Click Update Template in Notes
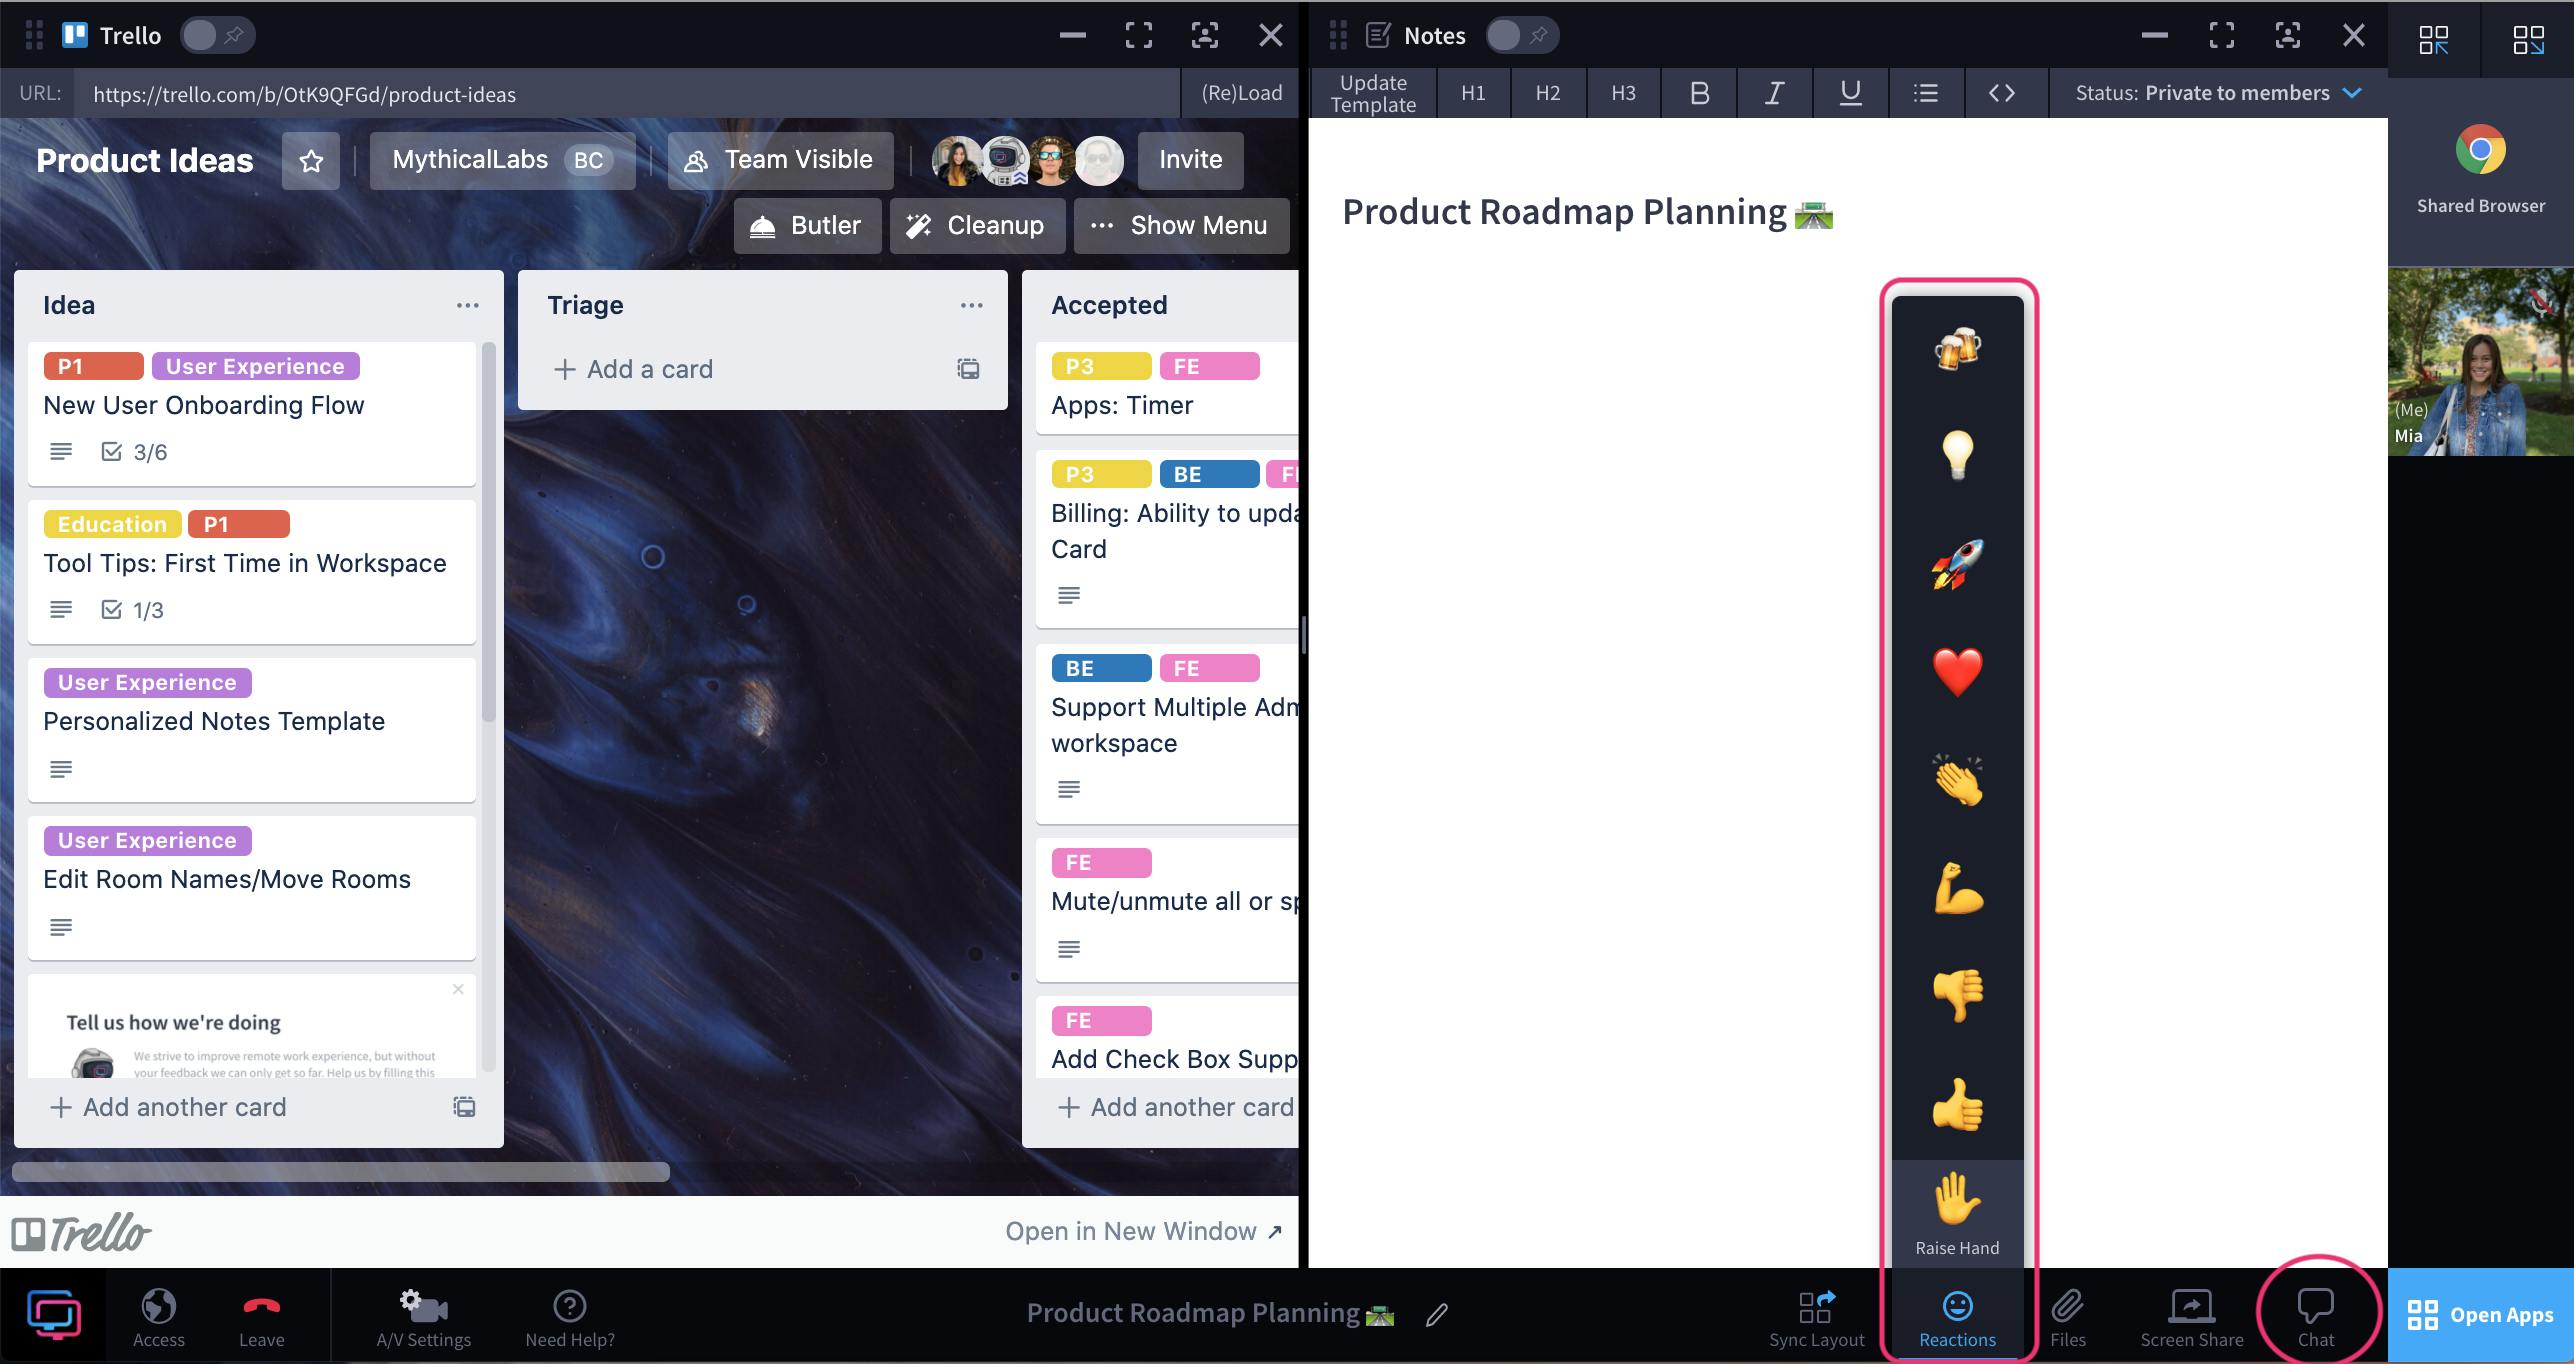Viewport: 2574px width, 1364px height. click(x=1373, y=93)
